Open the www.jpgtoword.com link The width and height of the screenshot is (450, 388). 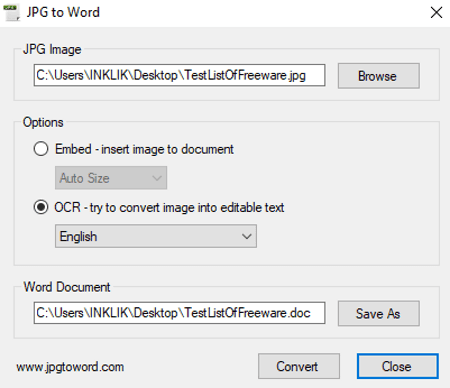[x=70, y=367]
